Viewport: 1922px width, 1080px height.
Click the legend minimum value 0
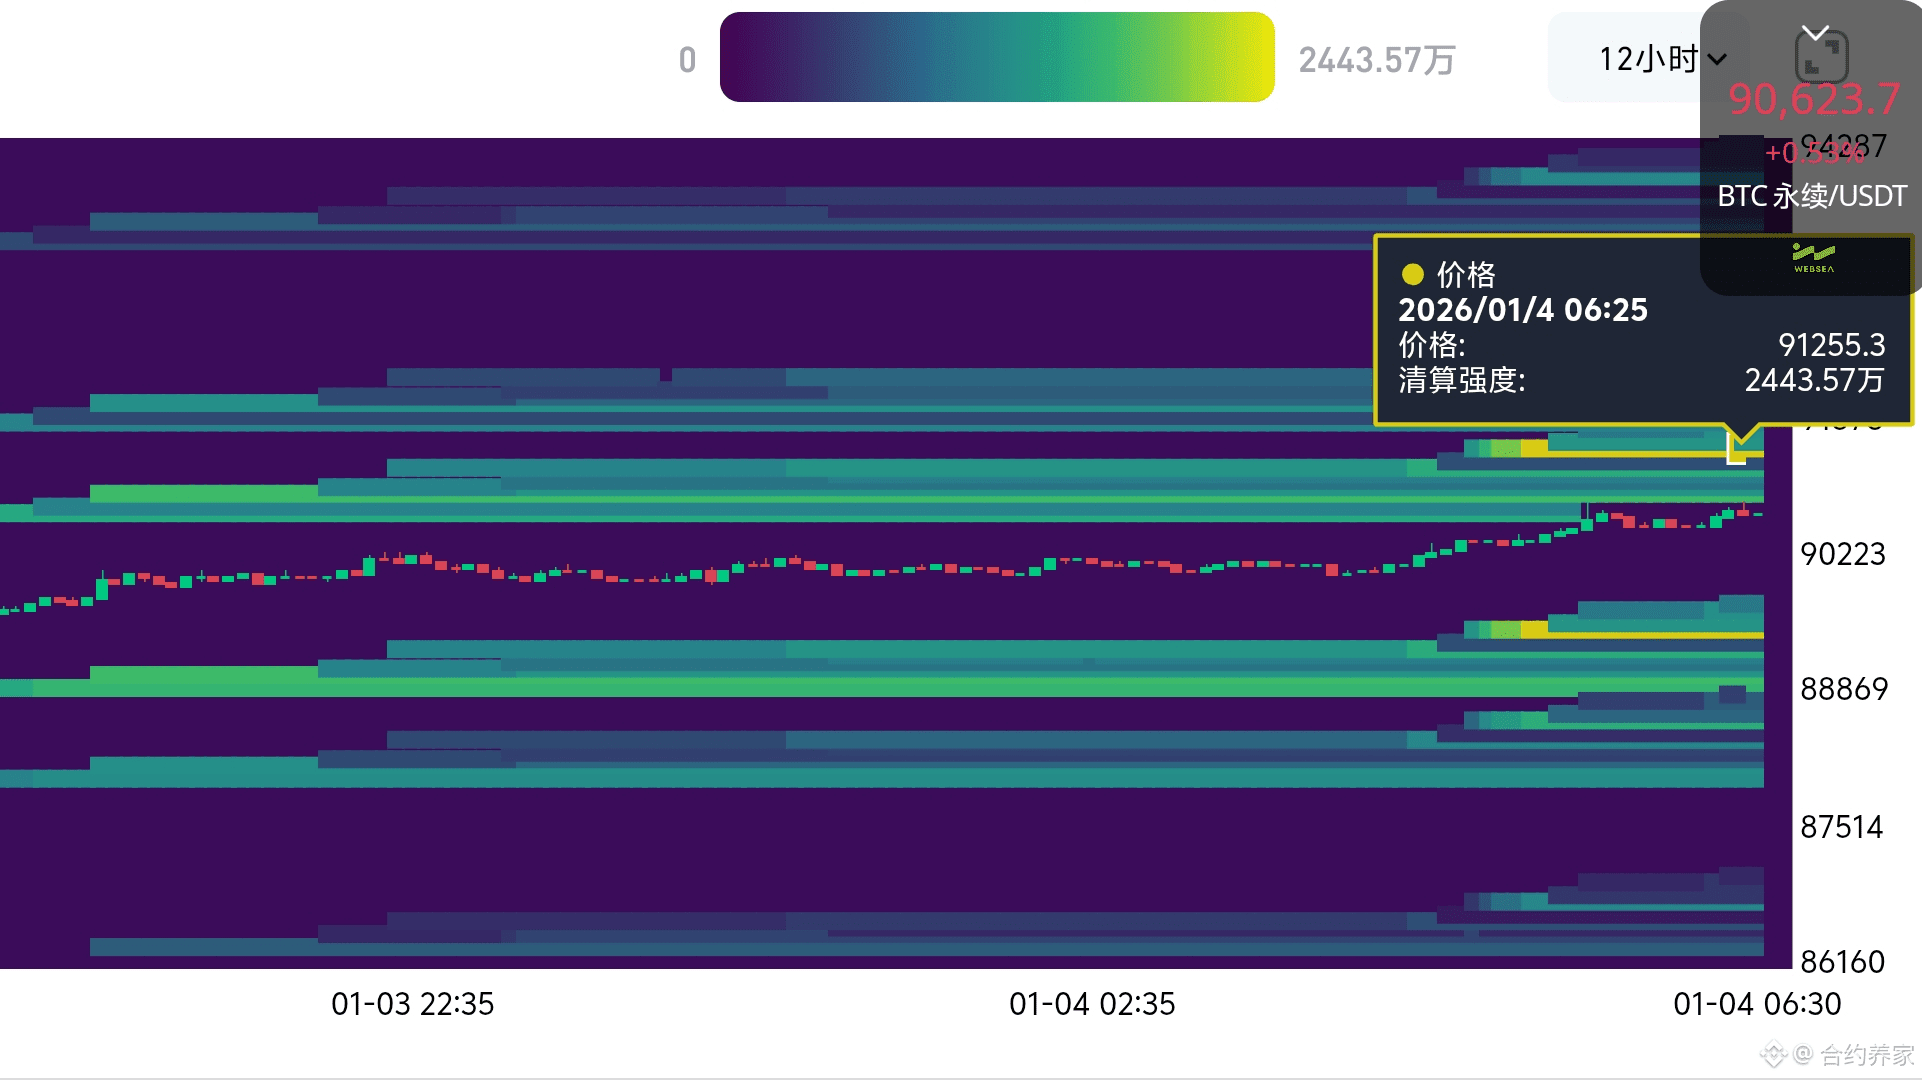(687, 60)
